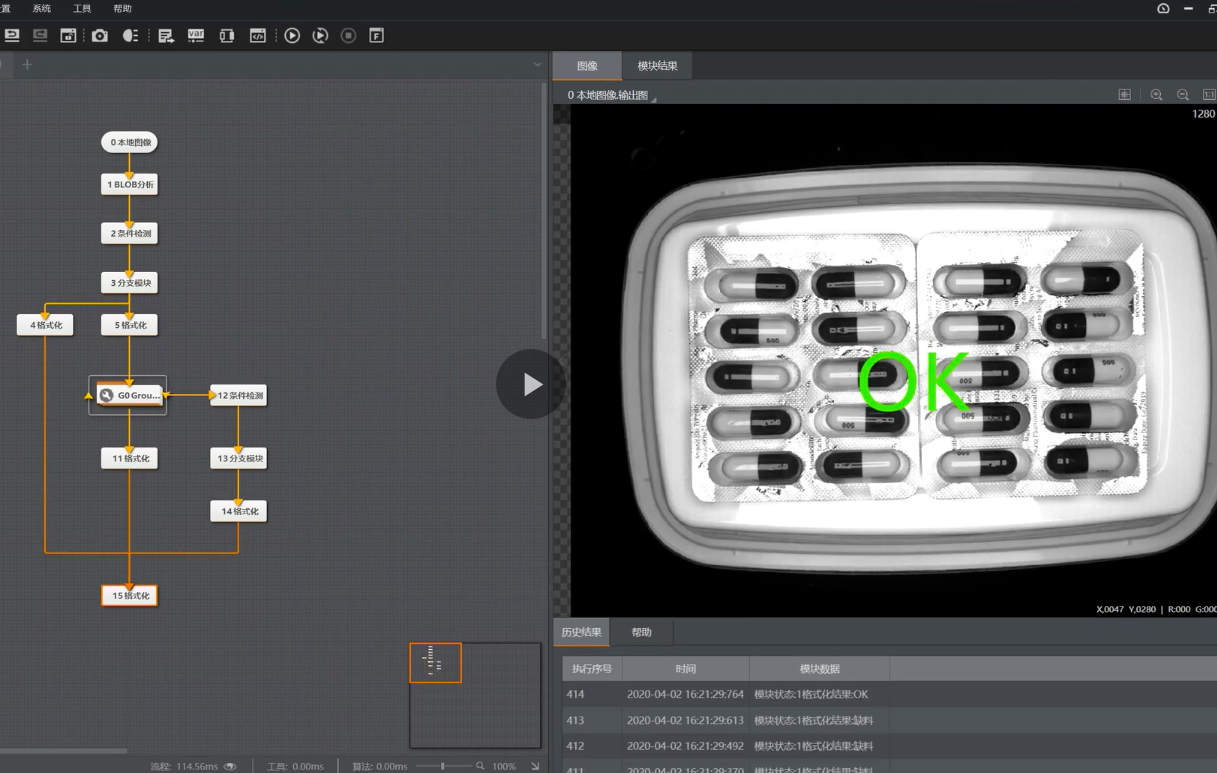Expand the flow tab list chevron

pos(537,65)
